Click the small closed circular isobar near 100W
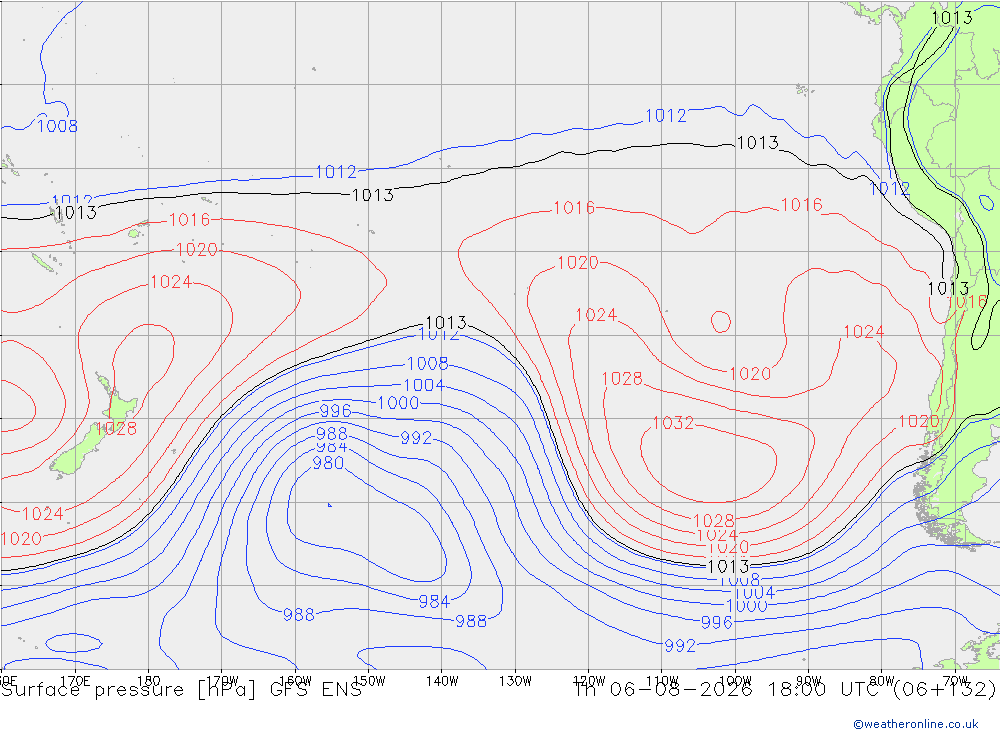This screenshot has height=733, width=1000. point(721,322)
